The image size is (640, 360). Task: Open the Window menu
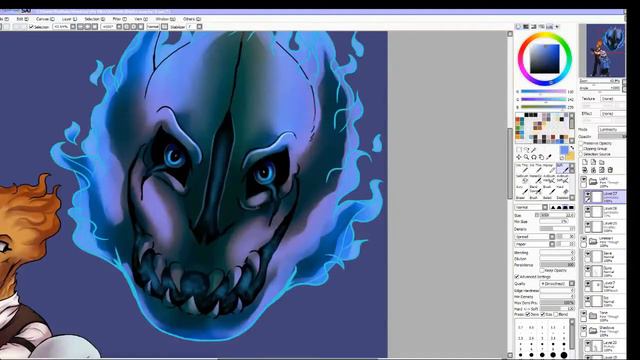coord(165,19)
